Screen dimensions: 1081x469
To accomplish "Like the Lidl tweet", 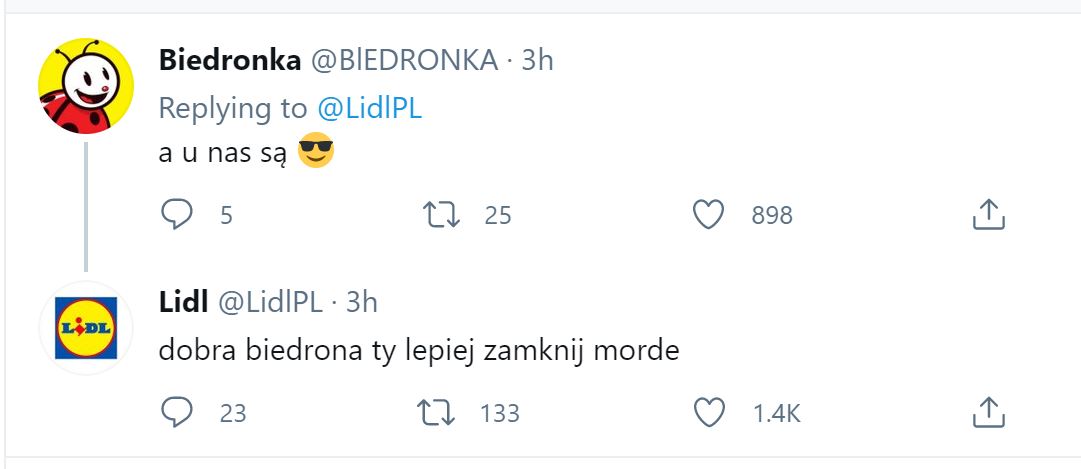I will [708, 412].
